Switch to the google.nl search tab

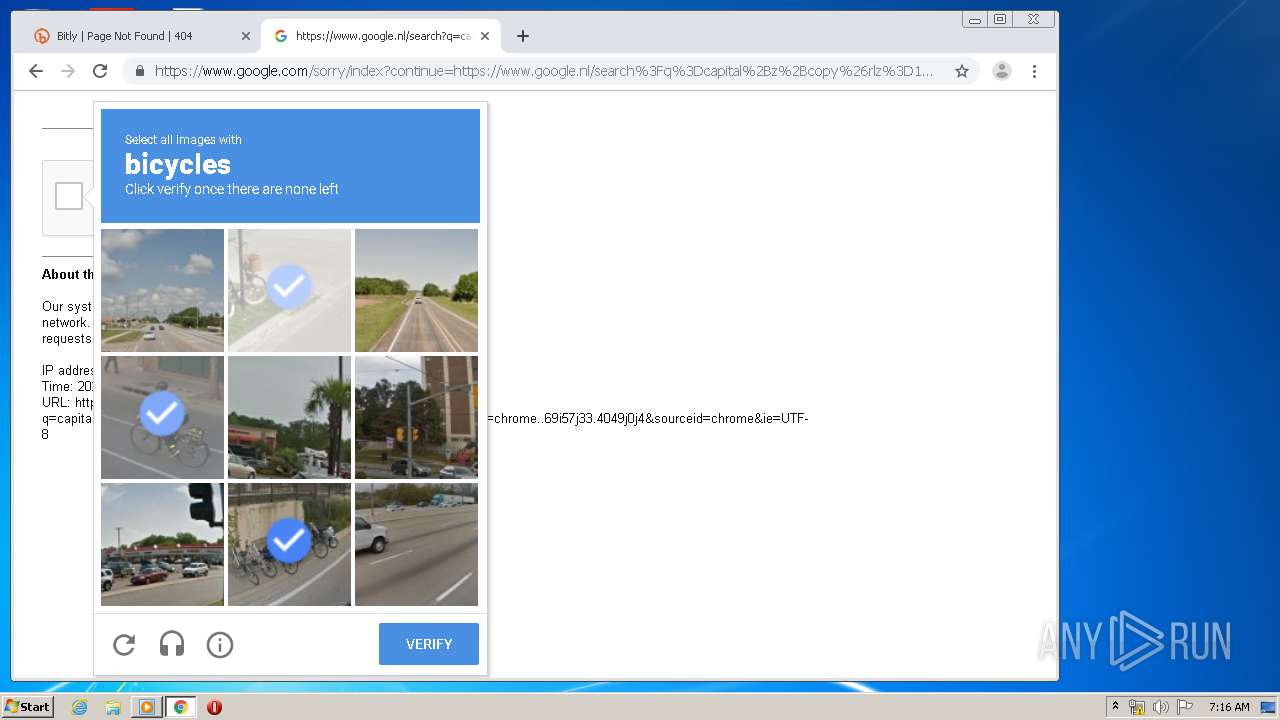[x=382, y=36]
